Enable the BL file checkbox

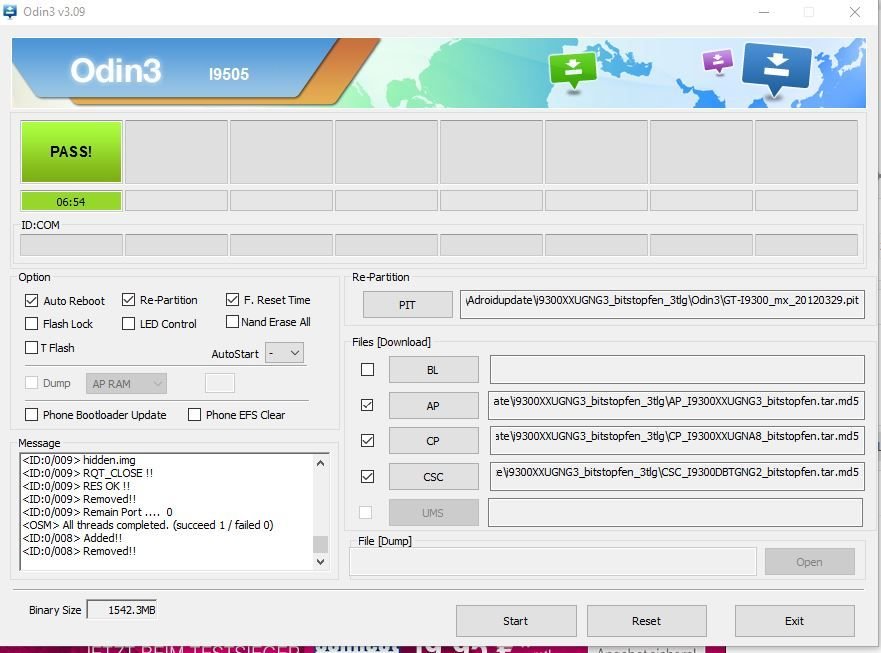(x=367, y=369)
